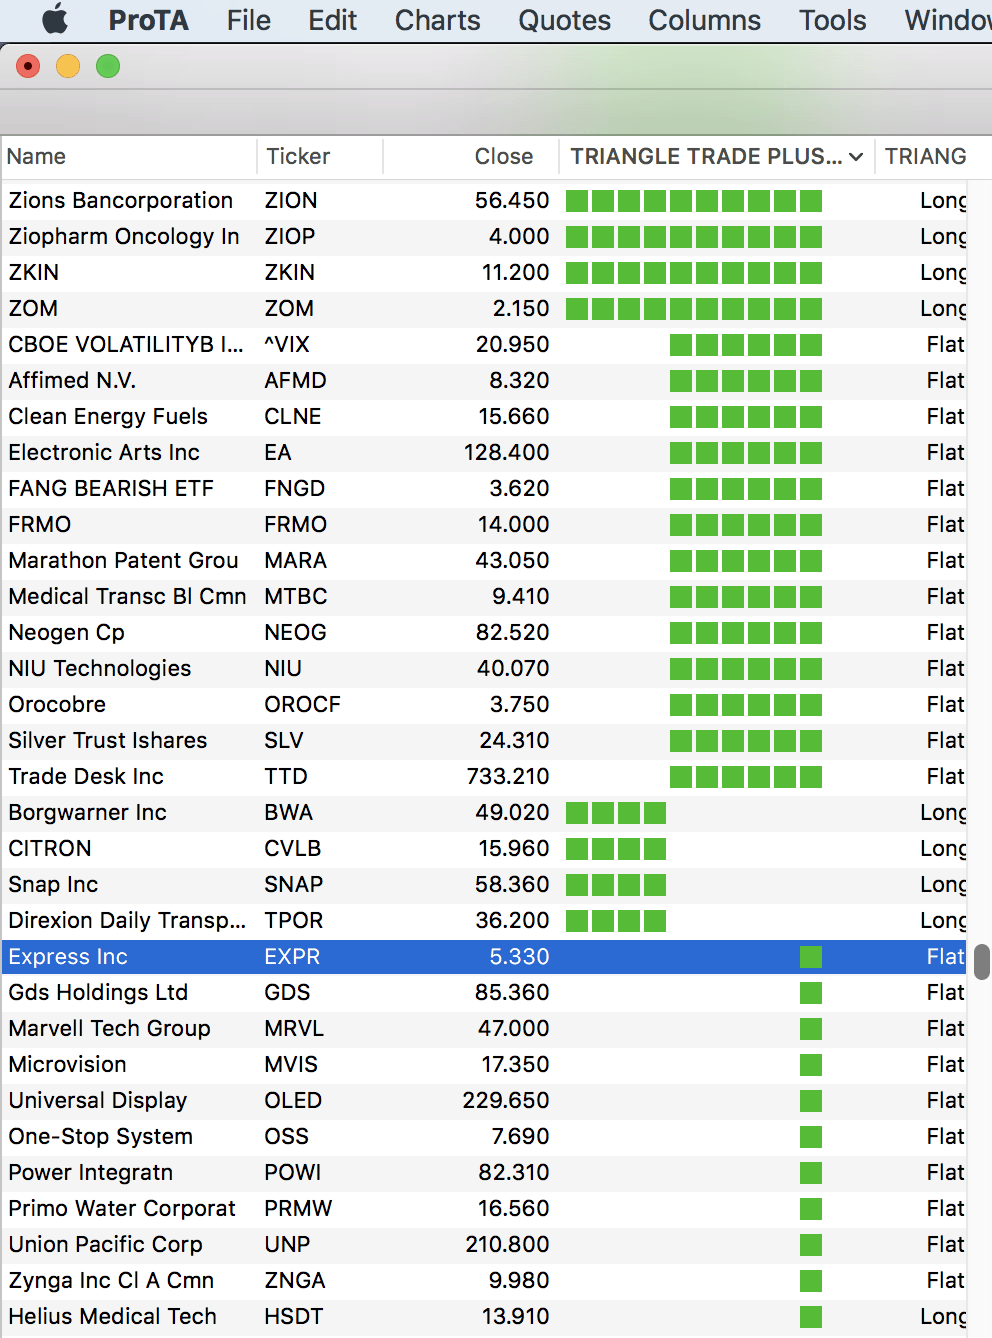Sort by the Close column header
Screen dimensions: 992x1338
[x=471, y=156]
